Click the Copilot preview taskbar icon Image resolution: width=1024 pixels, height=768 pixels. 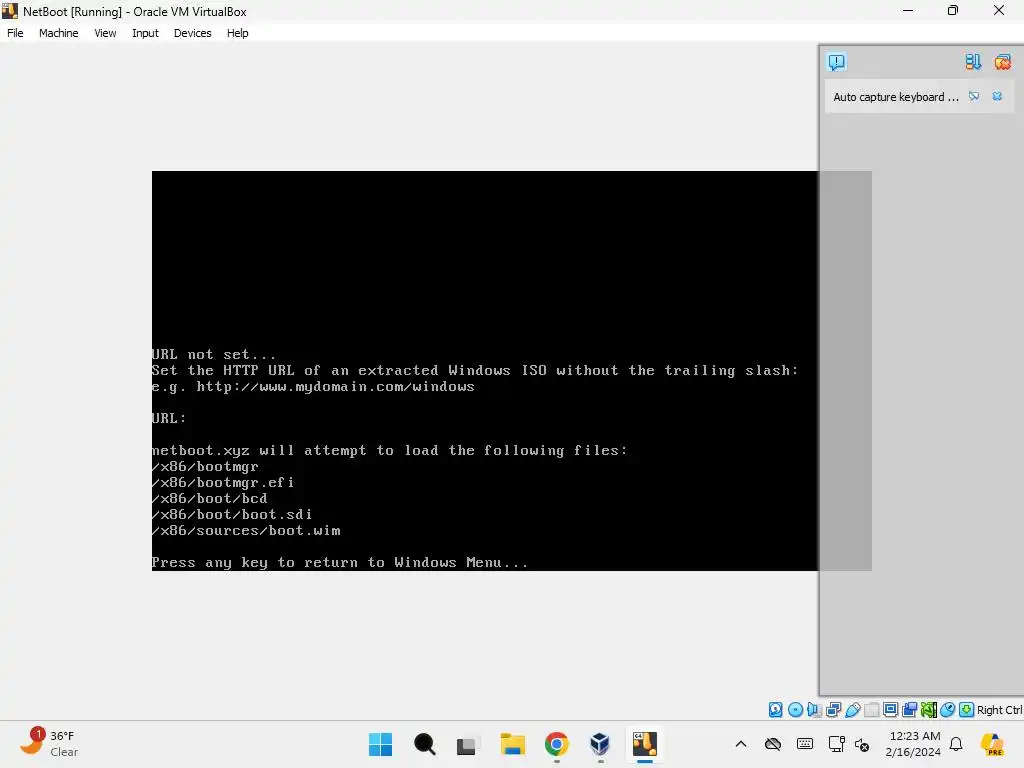(993, 744)
